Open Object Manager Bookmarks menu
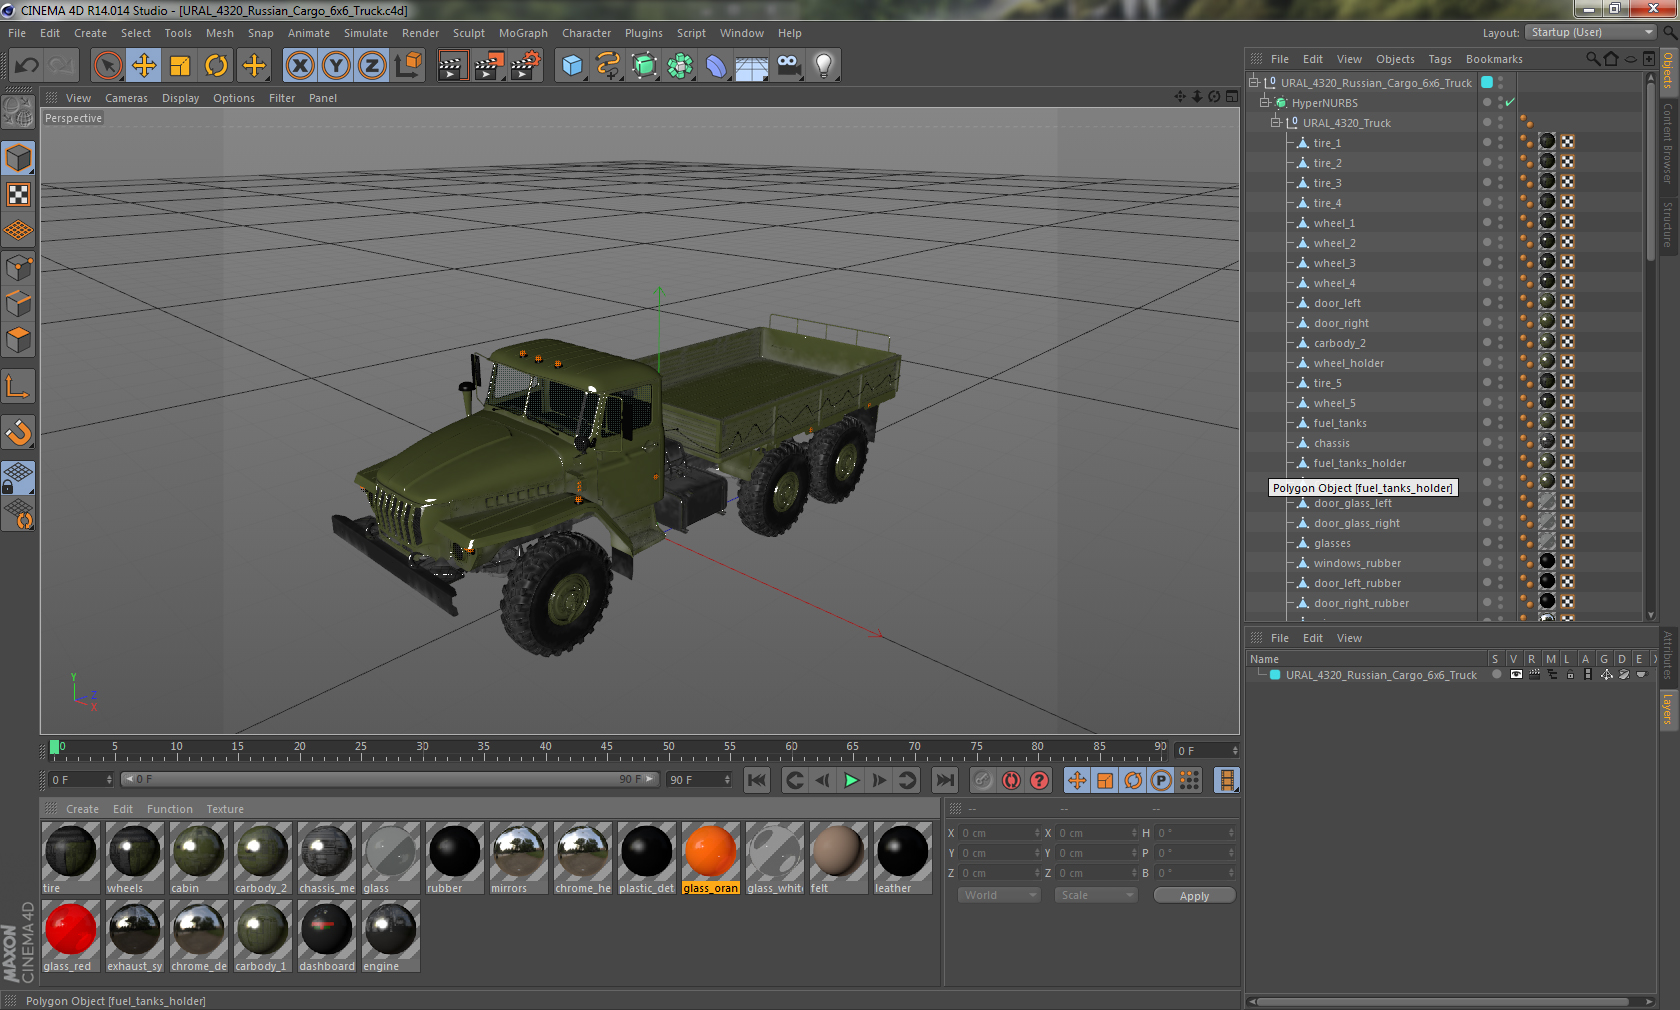Screen dimensions: 1680x1010 pos(1494,59)
